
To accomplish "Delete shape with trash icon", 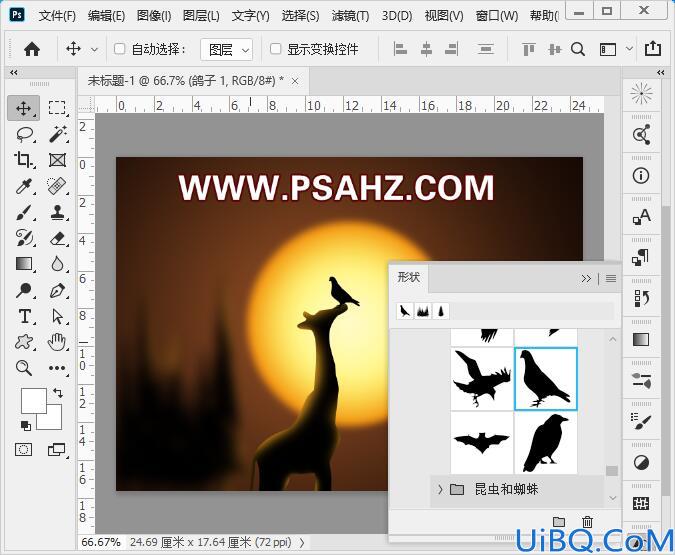I will (x=587, y=522).
